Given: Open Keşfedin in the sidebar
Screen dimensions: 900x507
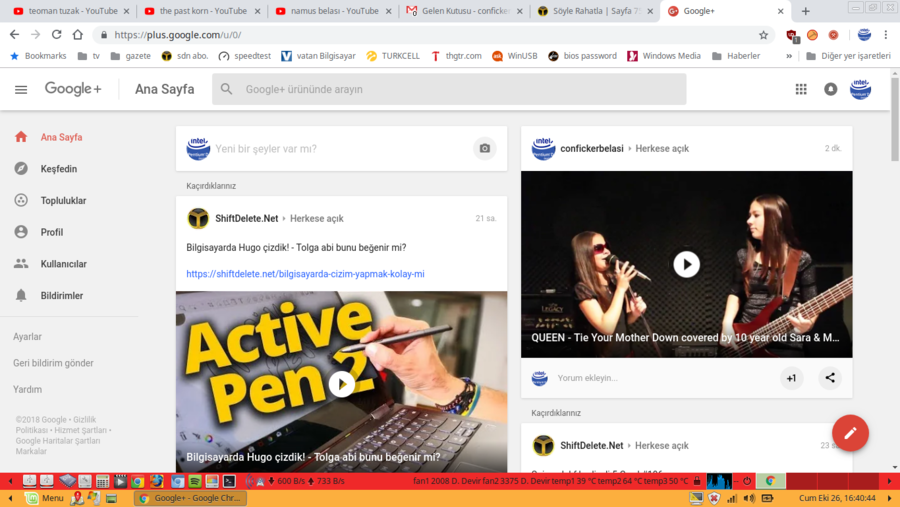Looking at the screenshot, I should click(x=59, y=169).
